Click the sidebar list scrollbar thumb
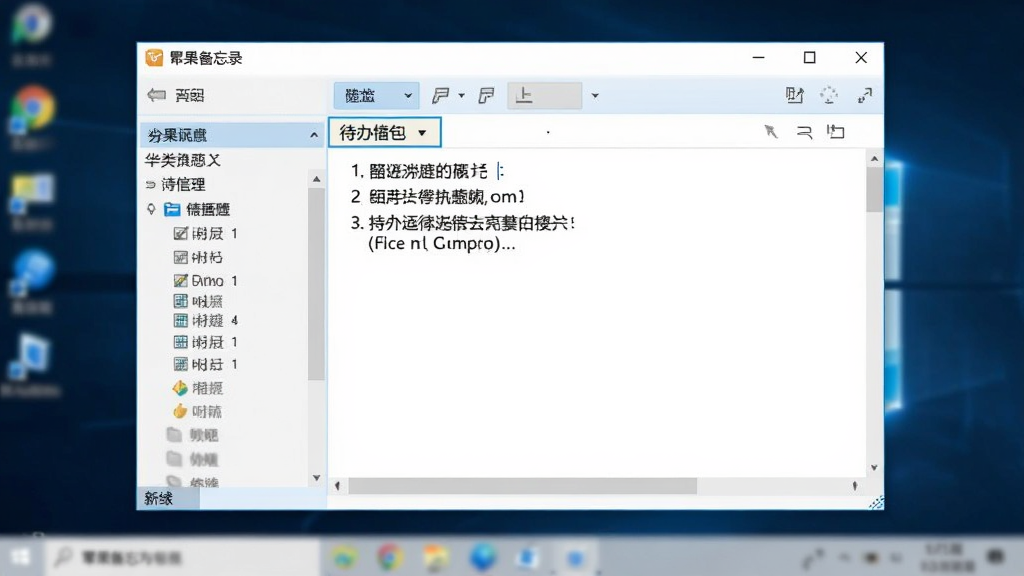 pyautogui.click(x=317, y=284)
